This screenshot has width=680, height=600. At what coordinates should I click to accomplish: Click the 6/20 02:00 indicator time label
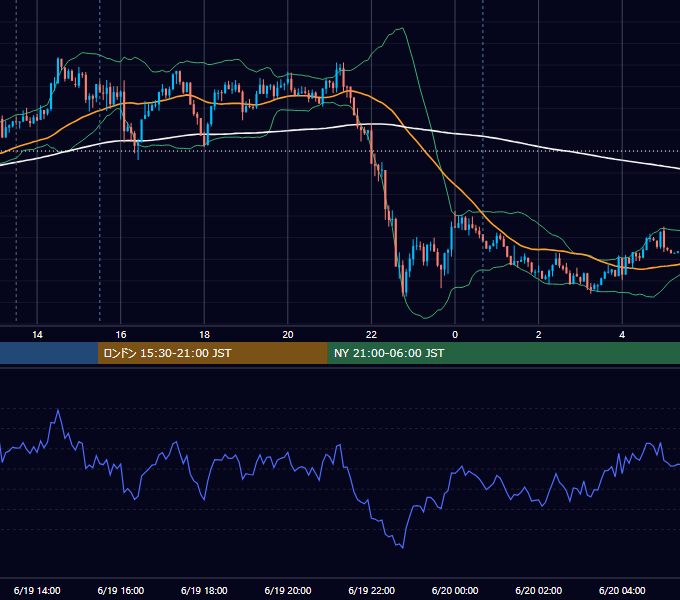[539, 590]
